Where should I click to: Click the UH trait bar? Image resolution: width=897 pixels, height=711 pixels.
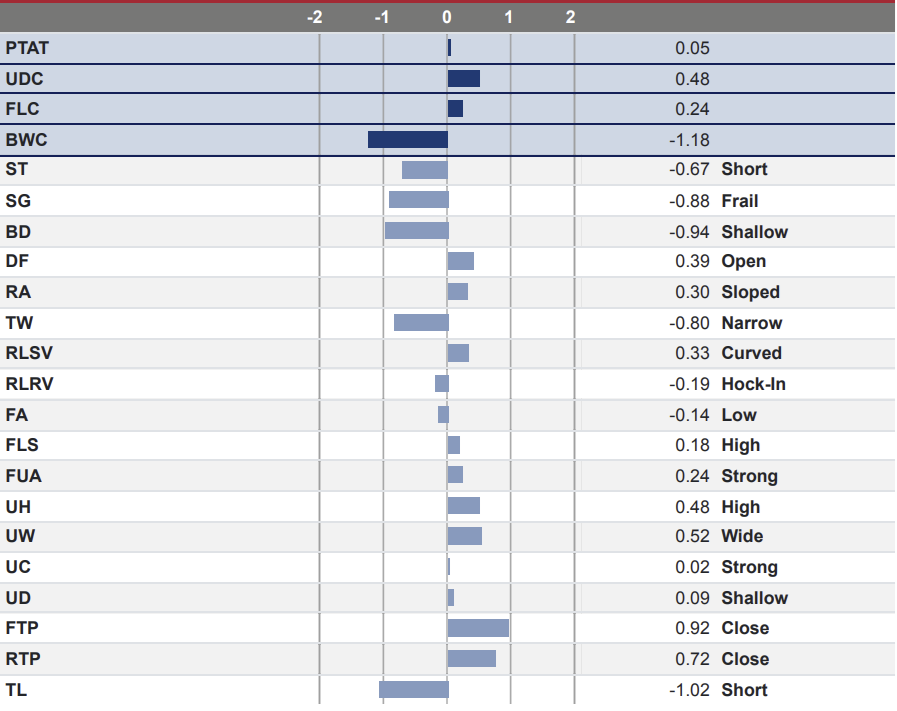464,506
